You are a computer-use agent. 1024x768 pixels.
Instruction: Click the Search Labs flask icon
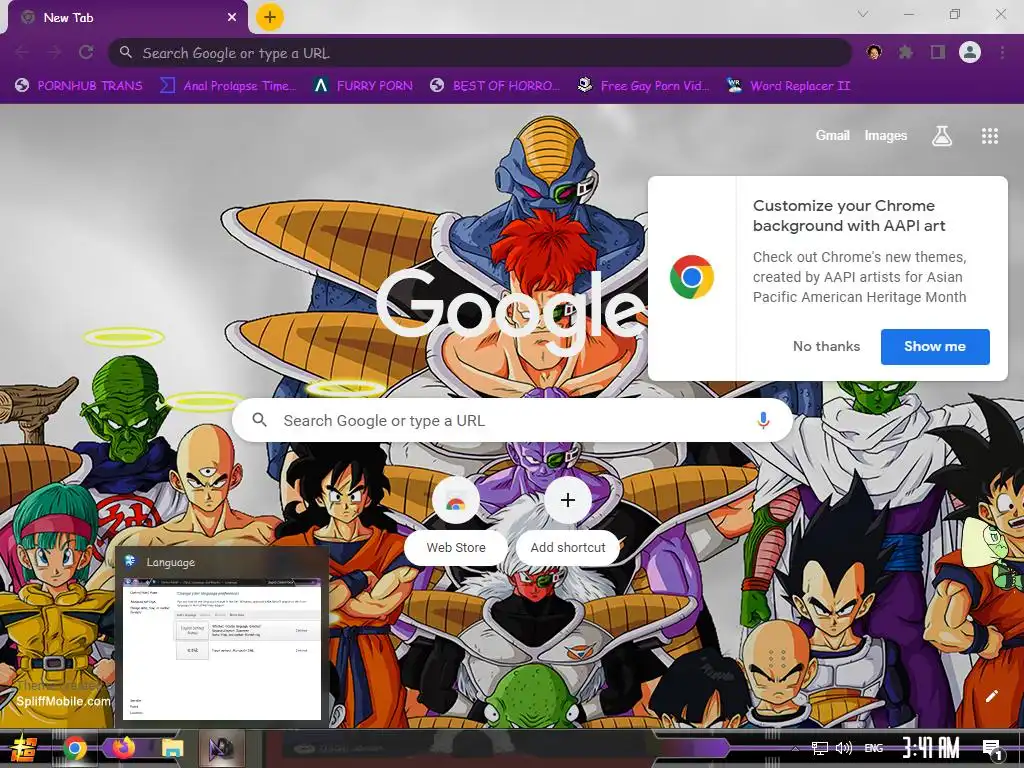tap(942, 136)
